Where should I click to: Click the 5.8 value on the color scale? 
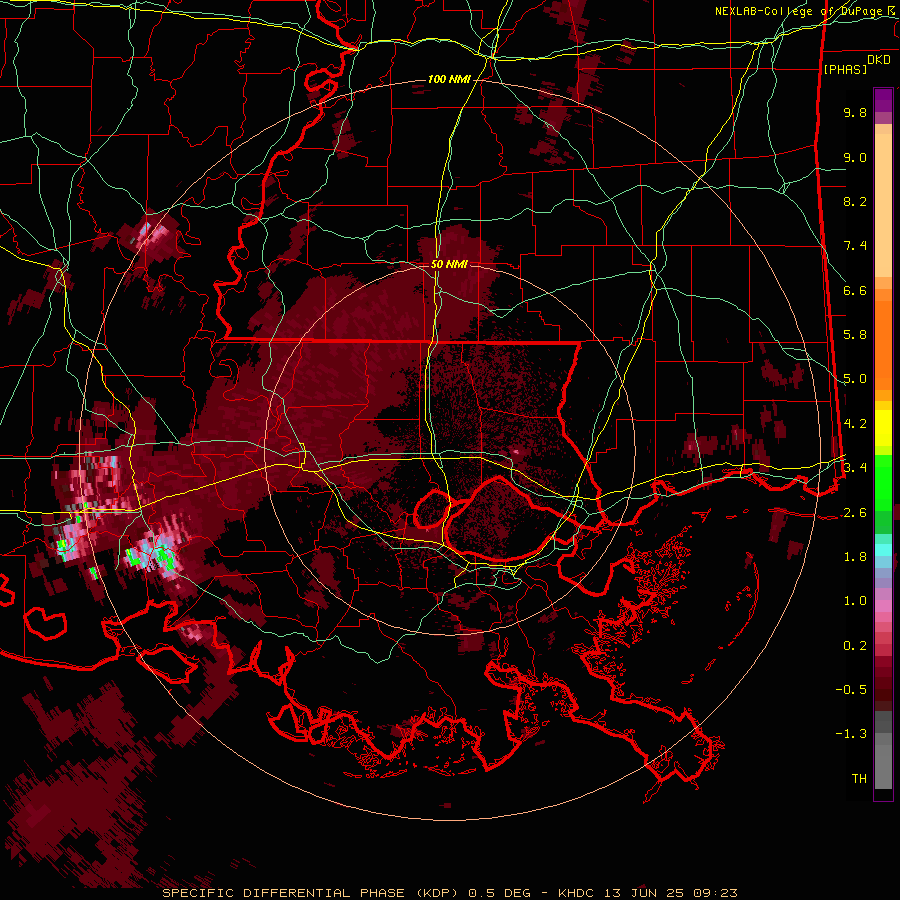(x=855, y=335)
